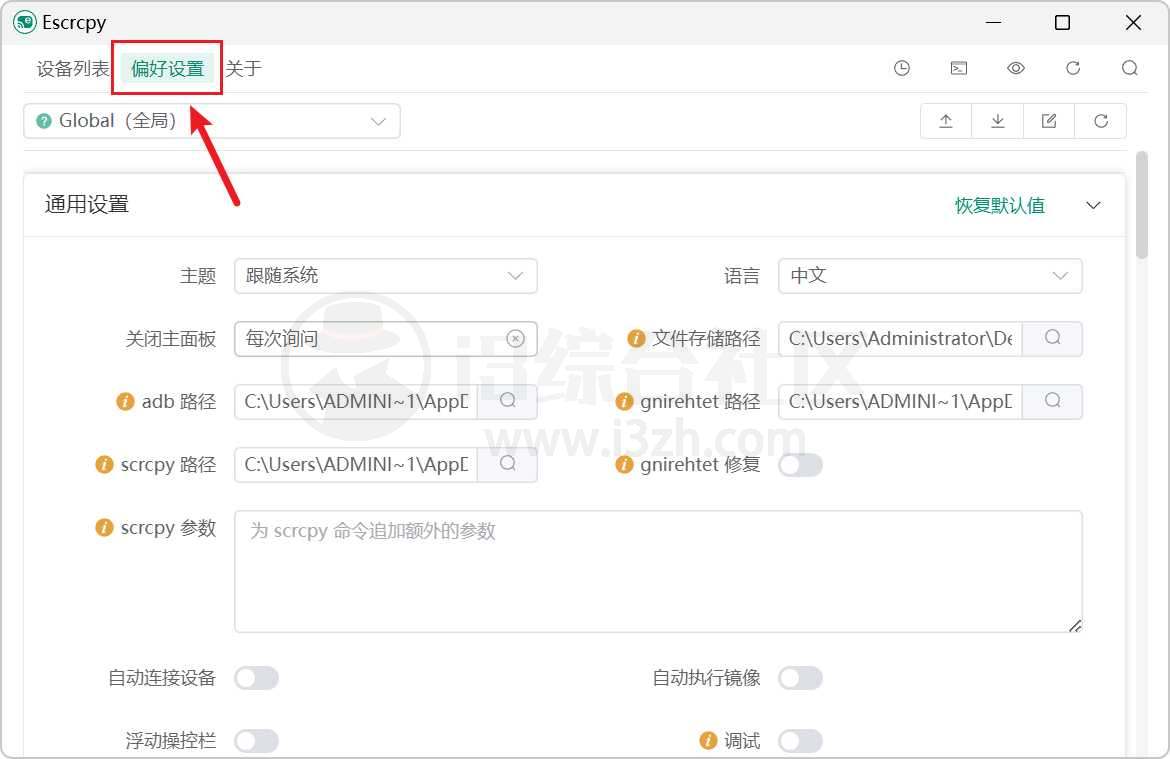Enable 自动连接设备 switch
Image resolution: width=1170 pixels, height=759 pixels.
[x=256, y=678]
